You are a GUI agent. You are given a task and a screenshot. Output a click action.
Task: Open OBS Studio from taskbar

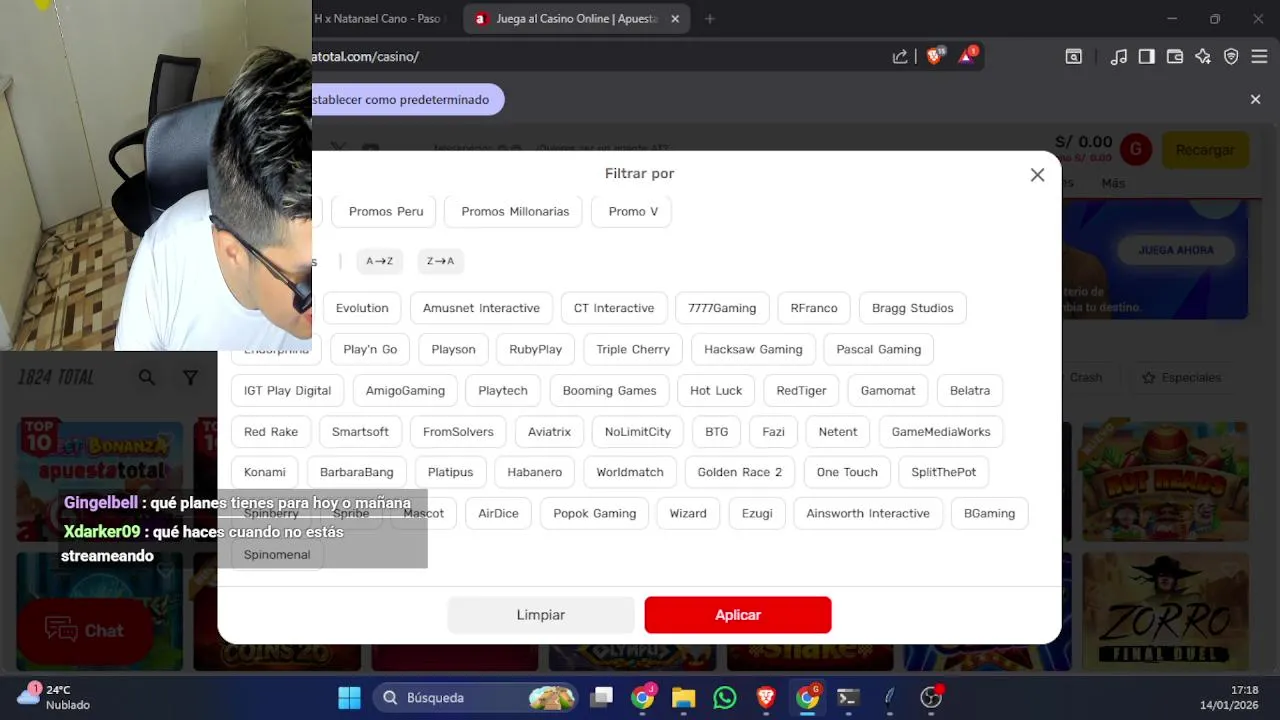pos(931,697)
